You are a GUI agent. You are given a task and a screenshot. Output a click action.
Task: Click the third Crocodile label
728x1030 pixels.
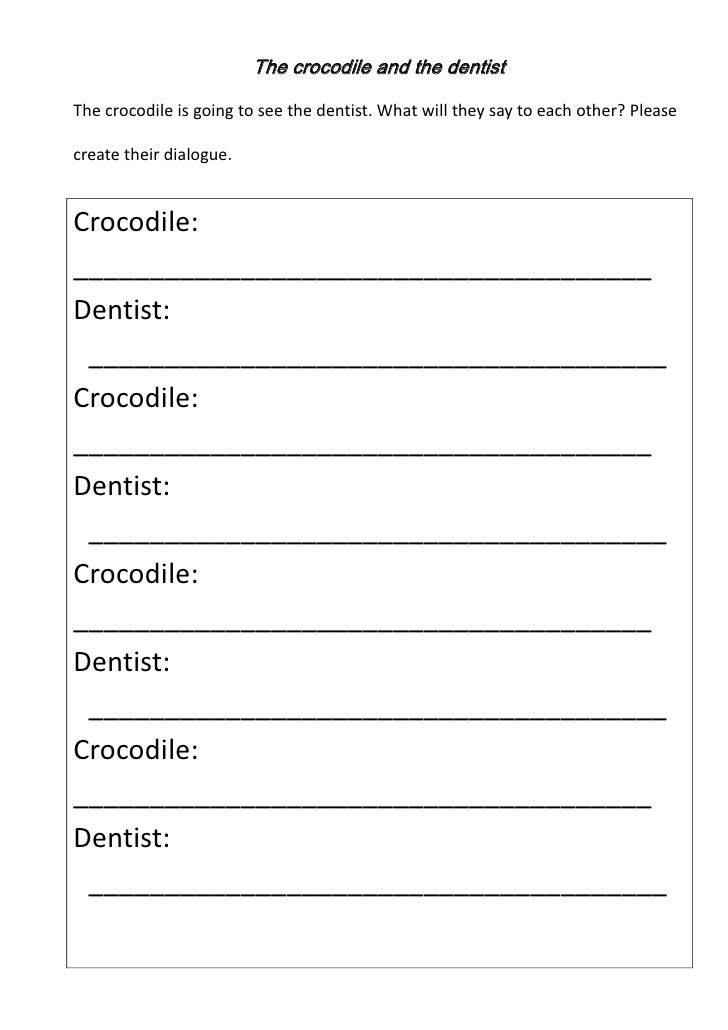coord(136,574)
